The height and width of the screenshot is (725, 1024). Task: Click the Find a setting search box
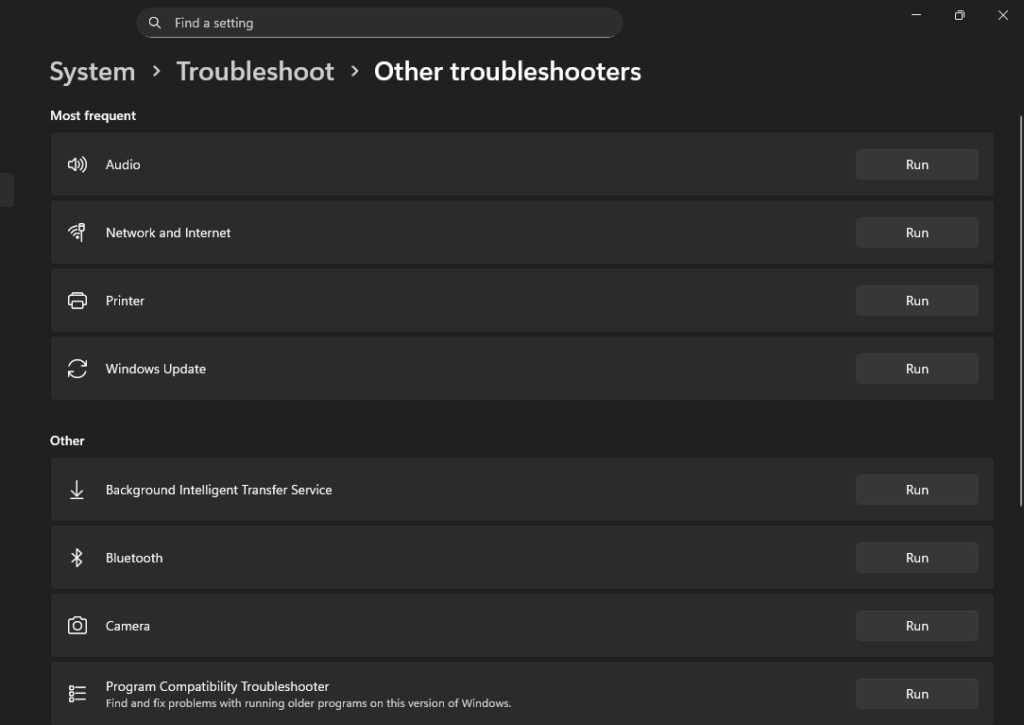click(380, 22)
